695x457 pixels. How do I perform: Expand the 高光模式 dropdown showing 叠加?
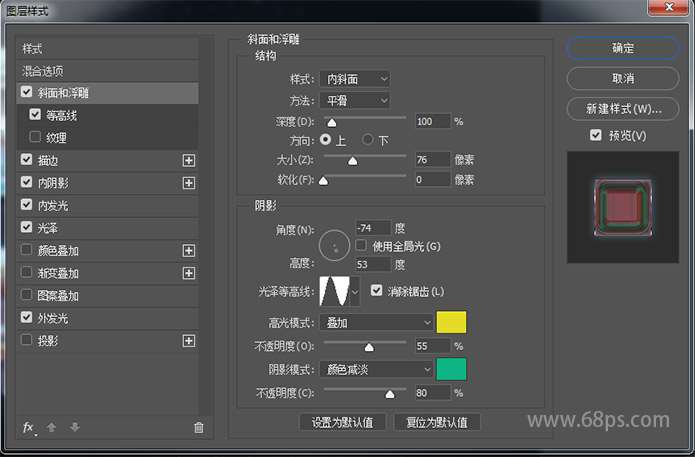click(376, 322)
